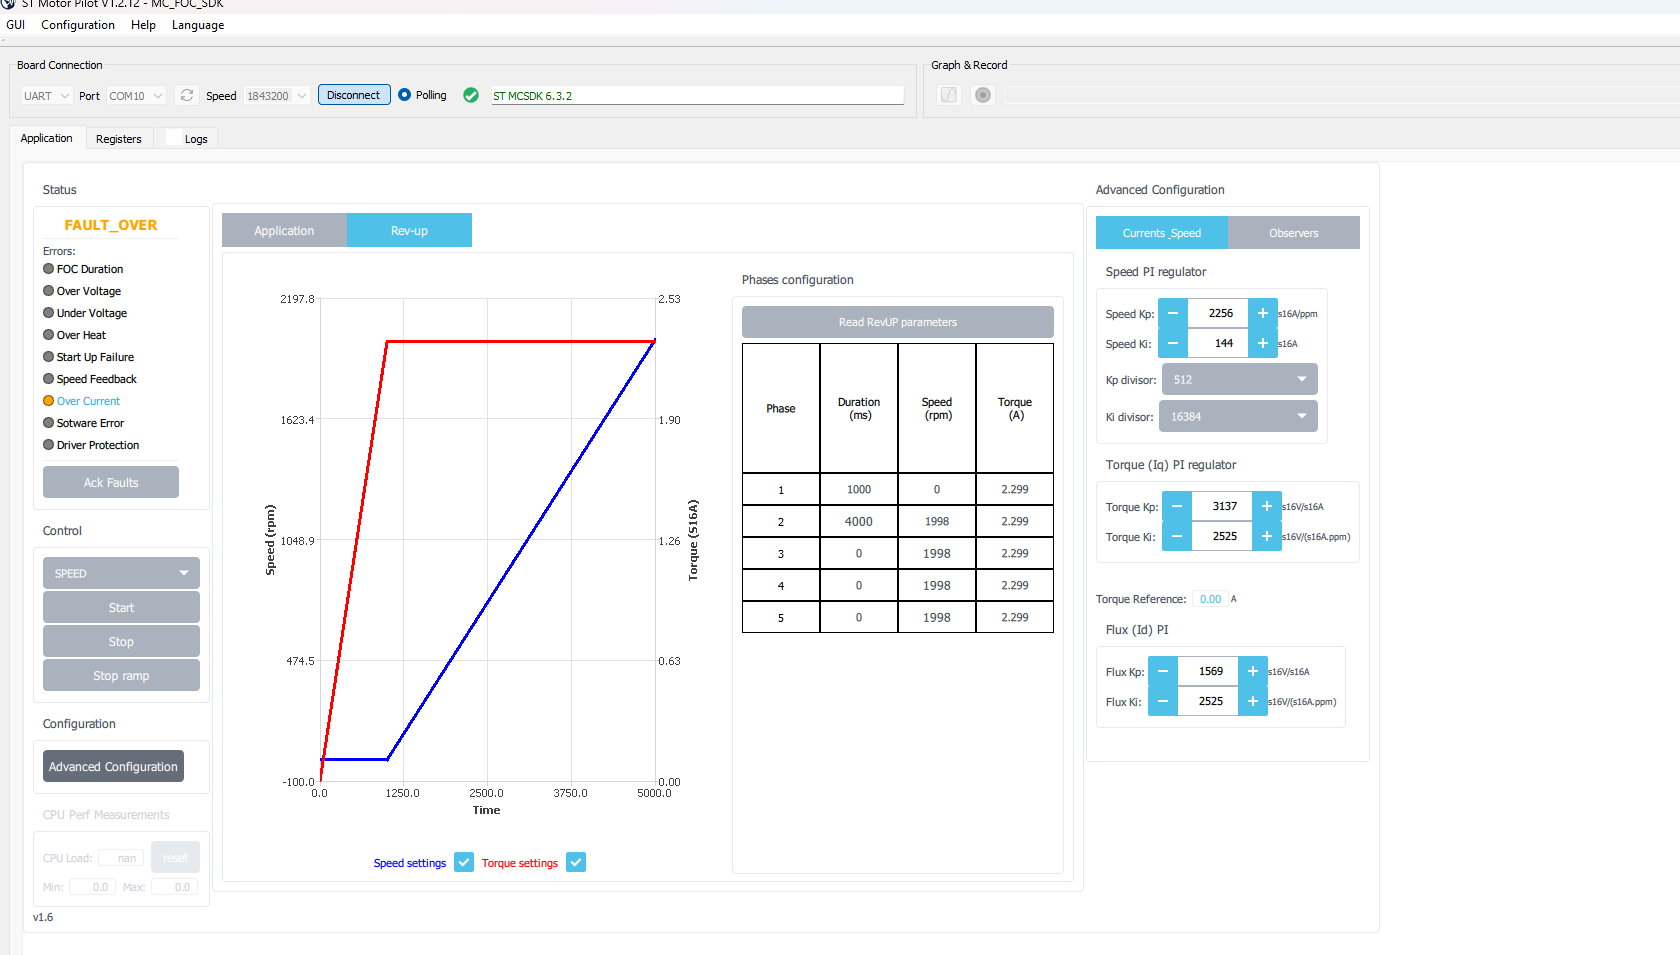Uncheck the Torque settings checkbox
This screenshot has width=1680, height=955.
pos(576,861)
